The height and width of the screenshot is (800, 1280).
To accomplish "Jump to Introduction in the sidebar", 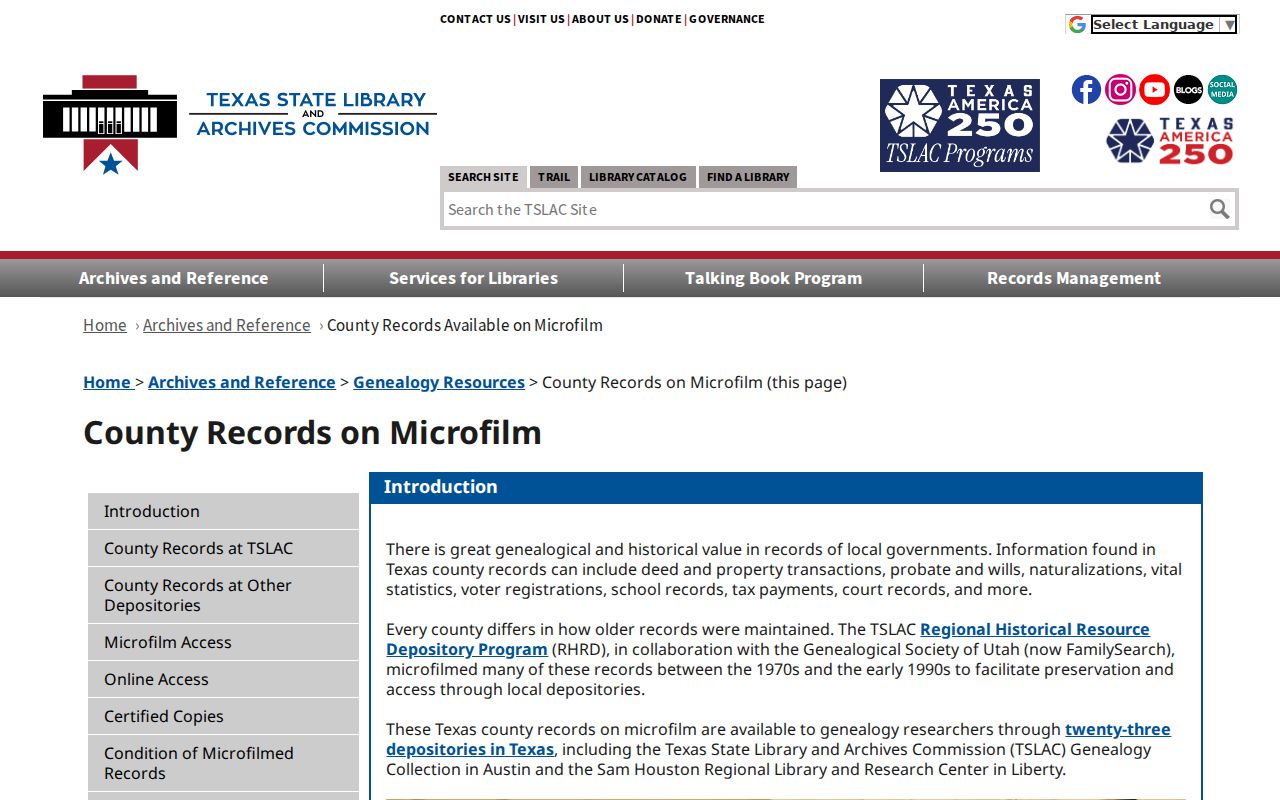I will coord(223,511).
